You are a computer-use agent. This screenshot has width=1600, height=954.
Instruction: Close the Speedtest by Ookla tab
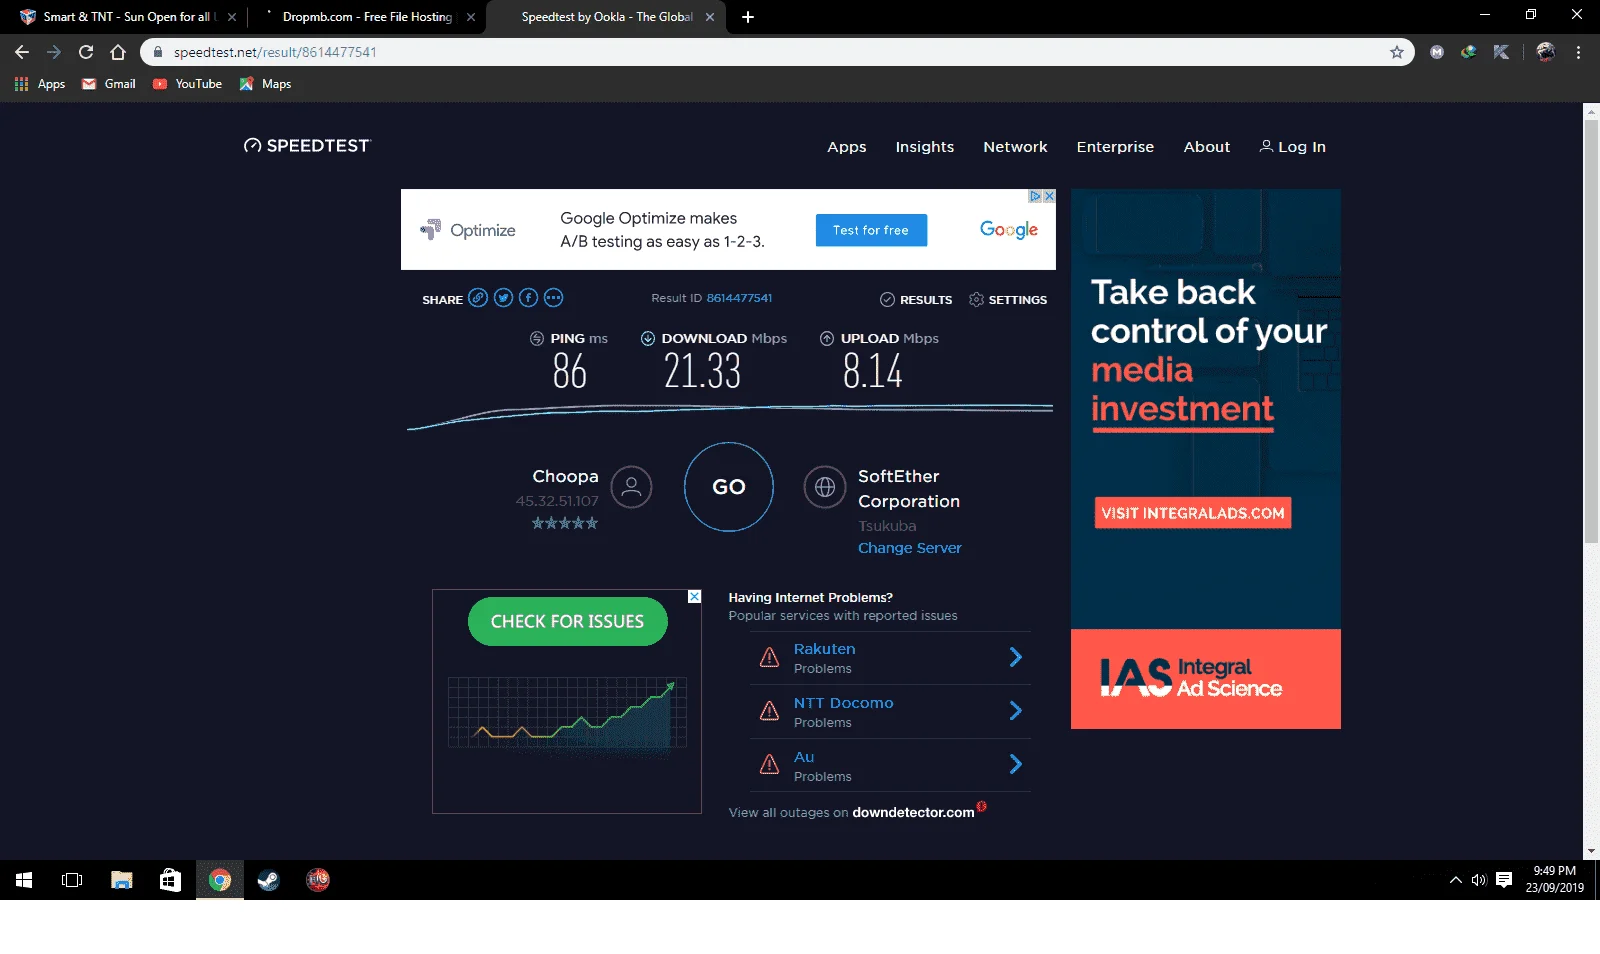(710, 17)
